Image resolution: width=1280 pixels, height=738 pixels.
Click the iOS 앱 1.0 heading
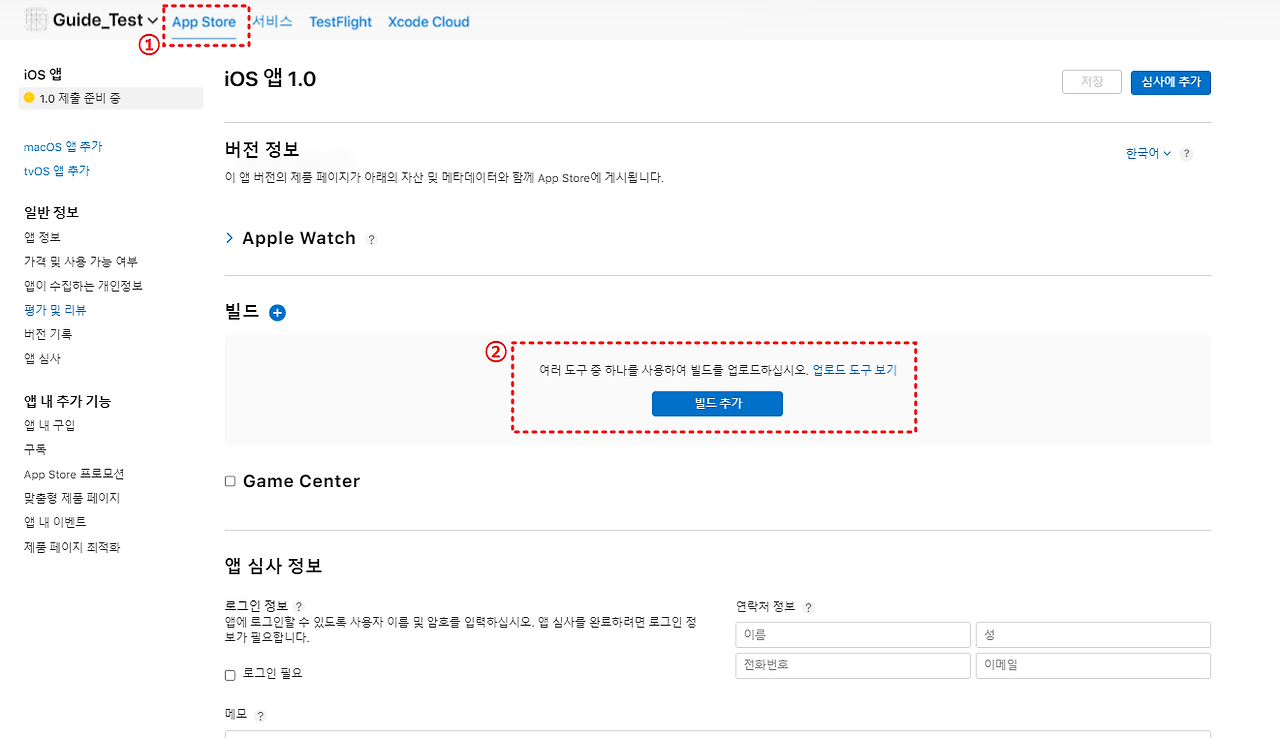pyautogui.click(x=270, y=79)
